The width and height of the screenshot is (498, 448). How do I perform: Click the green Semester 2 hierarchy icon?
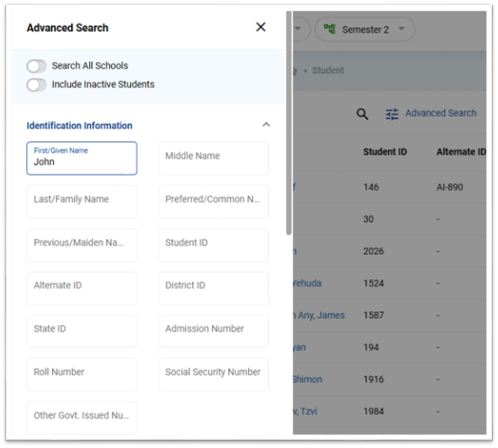330,29
